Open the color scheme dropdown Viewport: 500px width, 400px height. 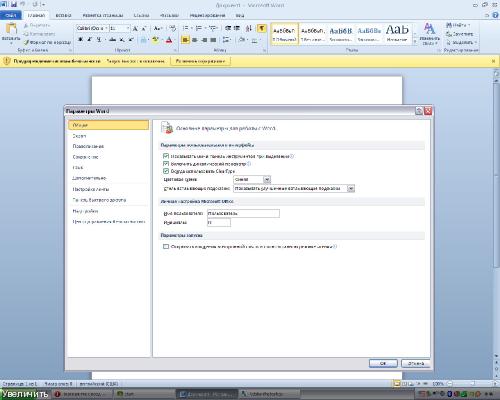tap(267, 180)
